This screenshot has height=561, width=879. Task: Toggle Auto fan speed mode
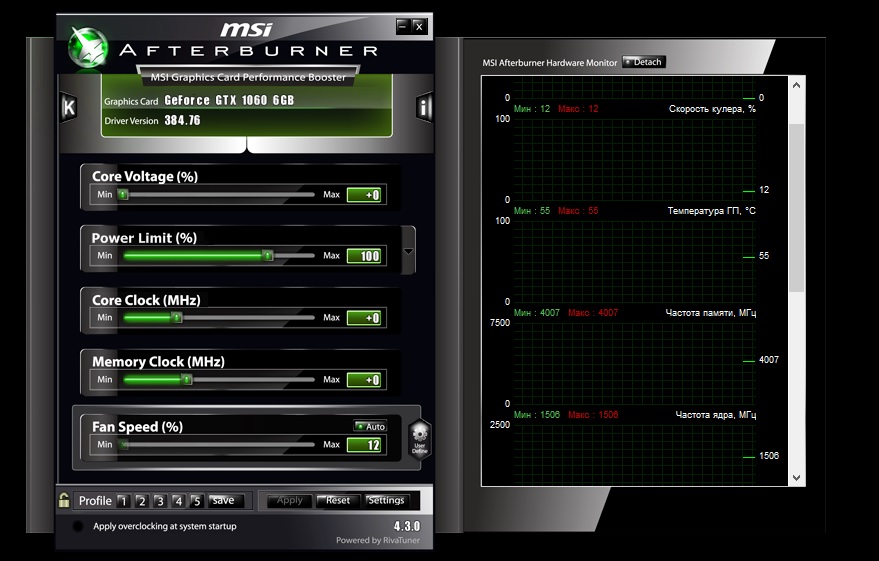click(x=370, y=426)
